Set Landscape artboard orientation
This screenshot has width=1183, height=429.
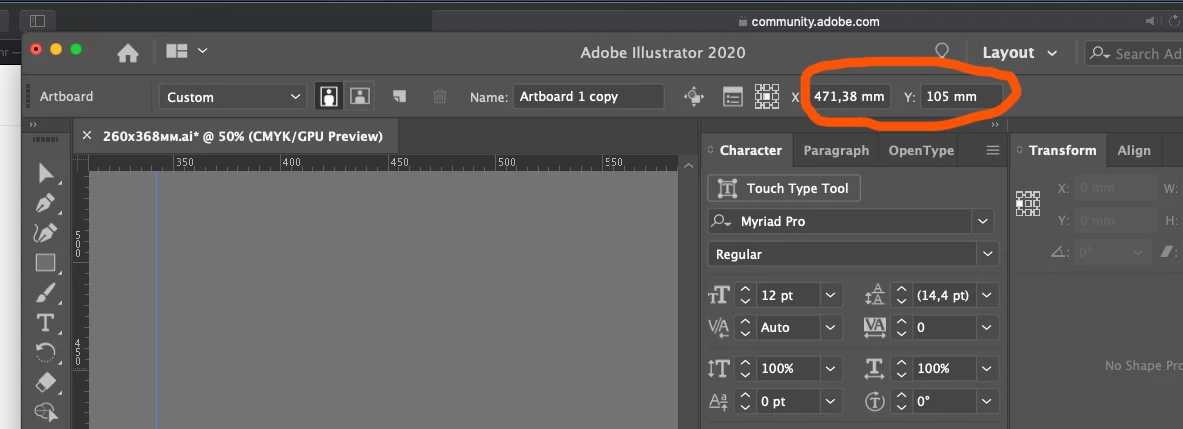pyautogui.click(x=360, y=97)
